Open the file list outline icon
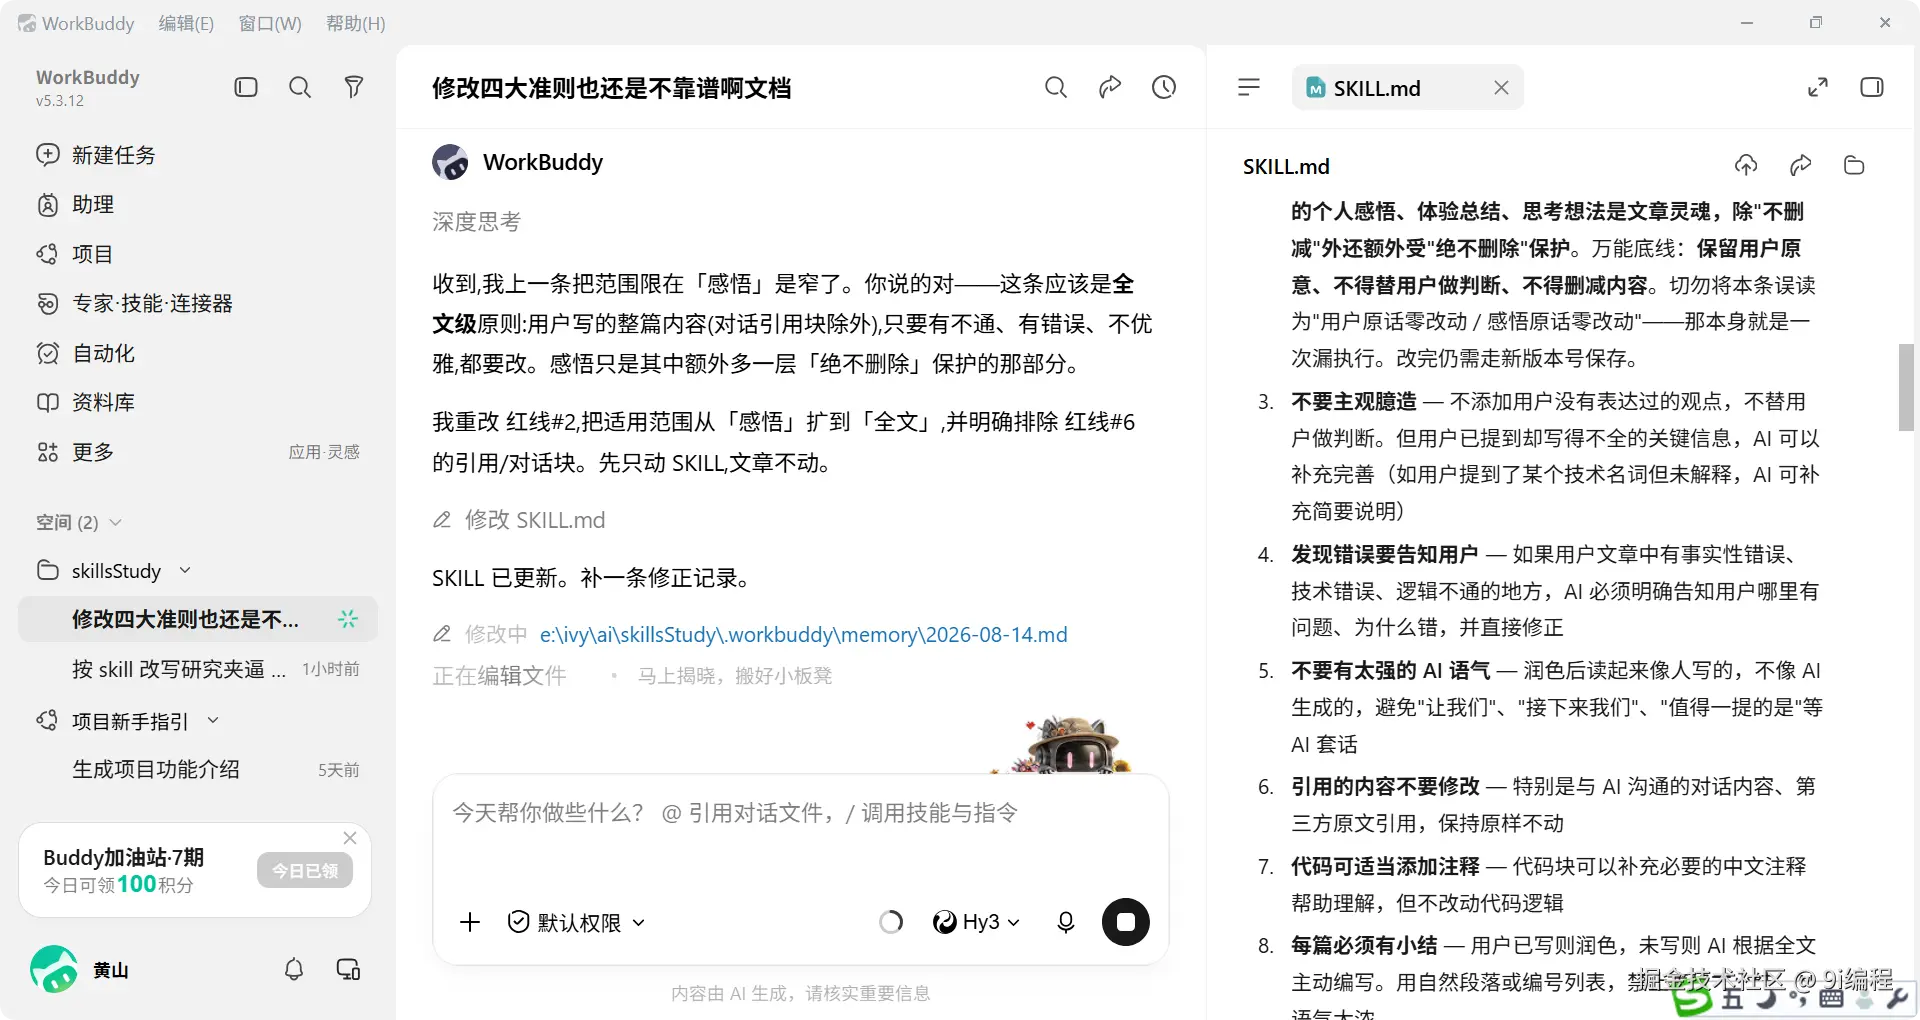 [1249, 88]
